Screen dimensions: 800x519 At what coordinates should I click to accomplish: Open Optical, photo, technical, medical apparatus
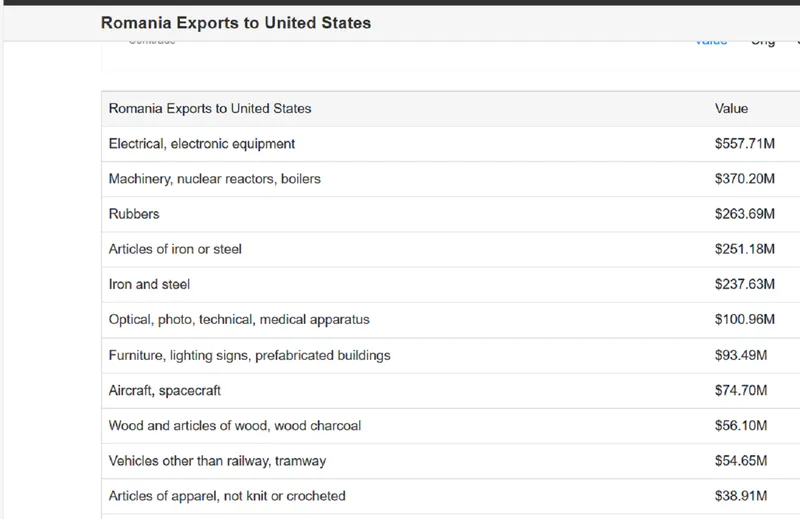(239, 320)
